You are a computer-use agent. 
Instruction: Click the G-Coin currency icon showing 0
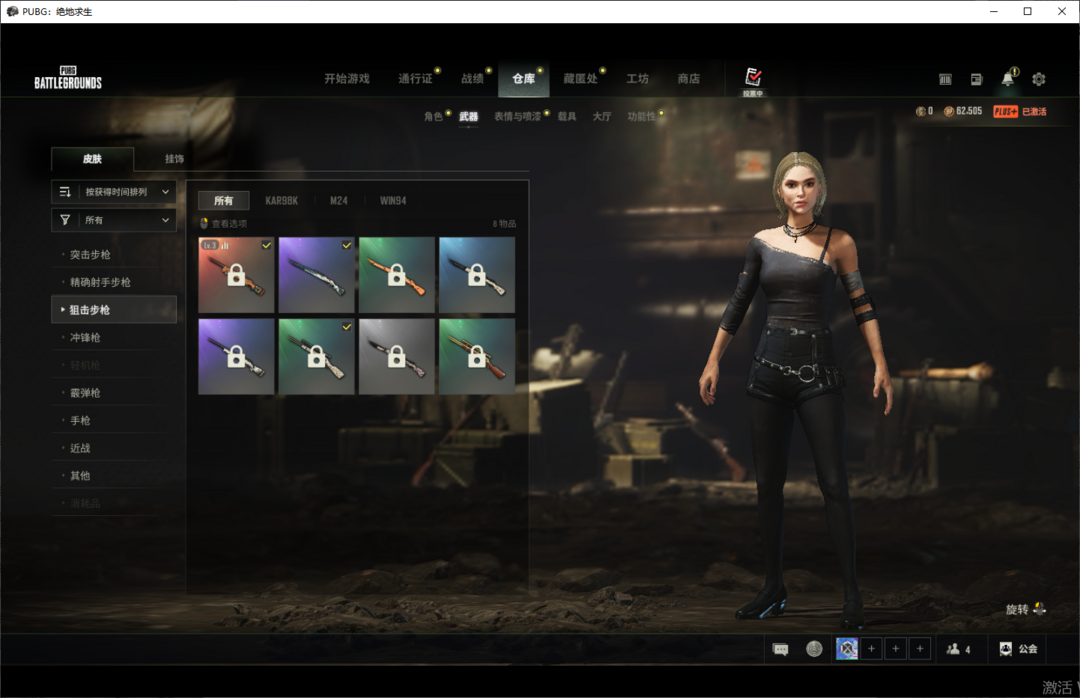pos(920,111)
